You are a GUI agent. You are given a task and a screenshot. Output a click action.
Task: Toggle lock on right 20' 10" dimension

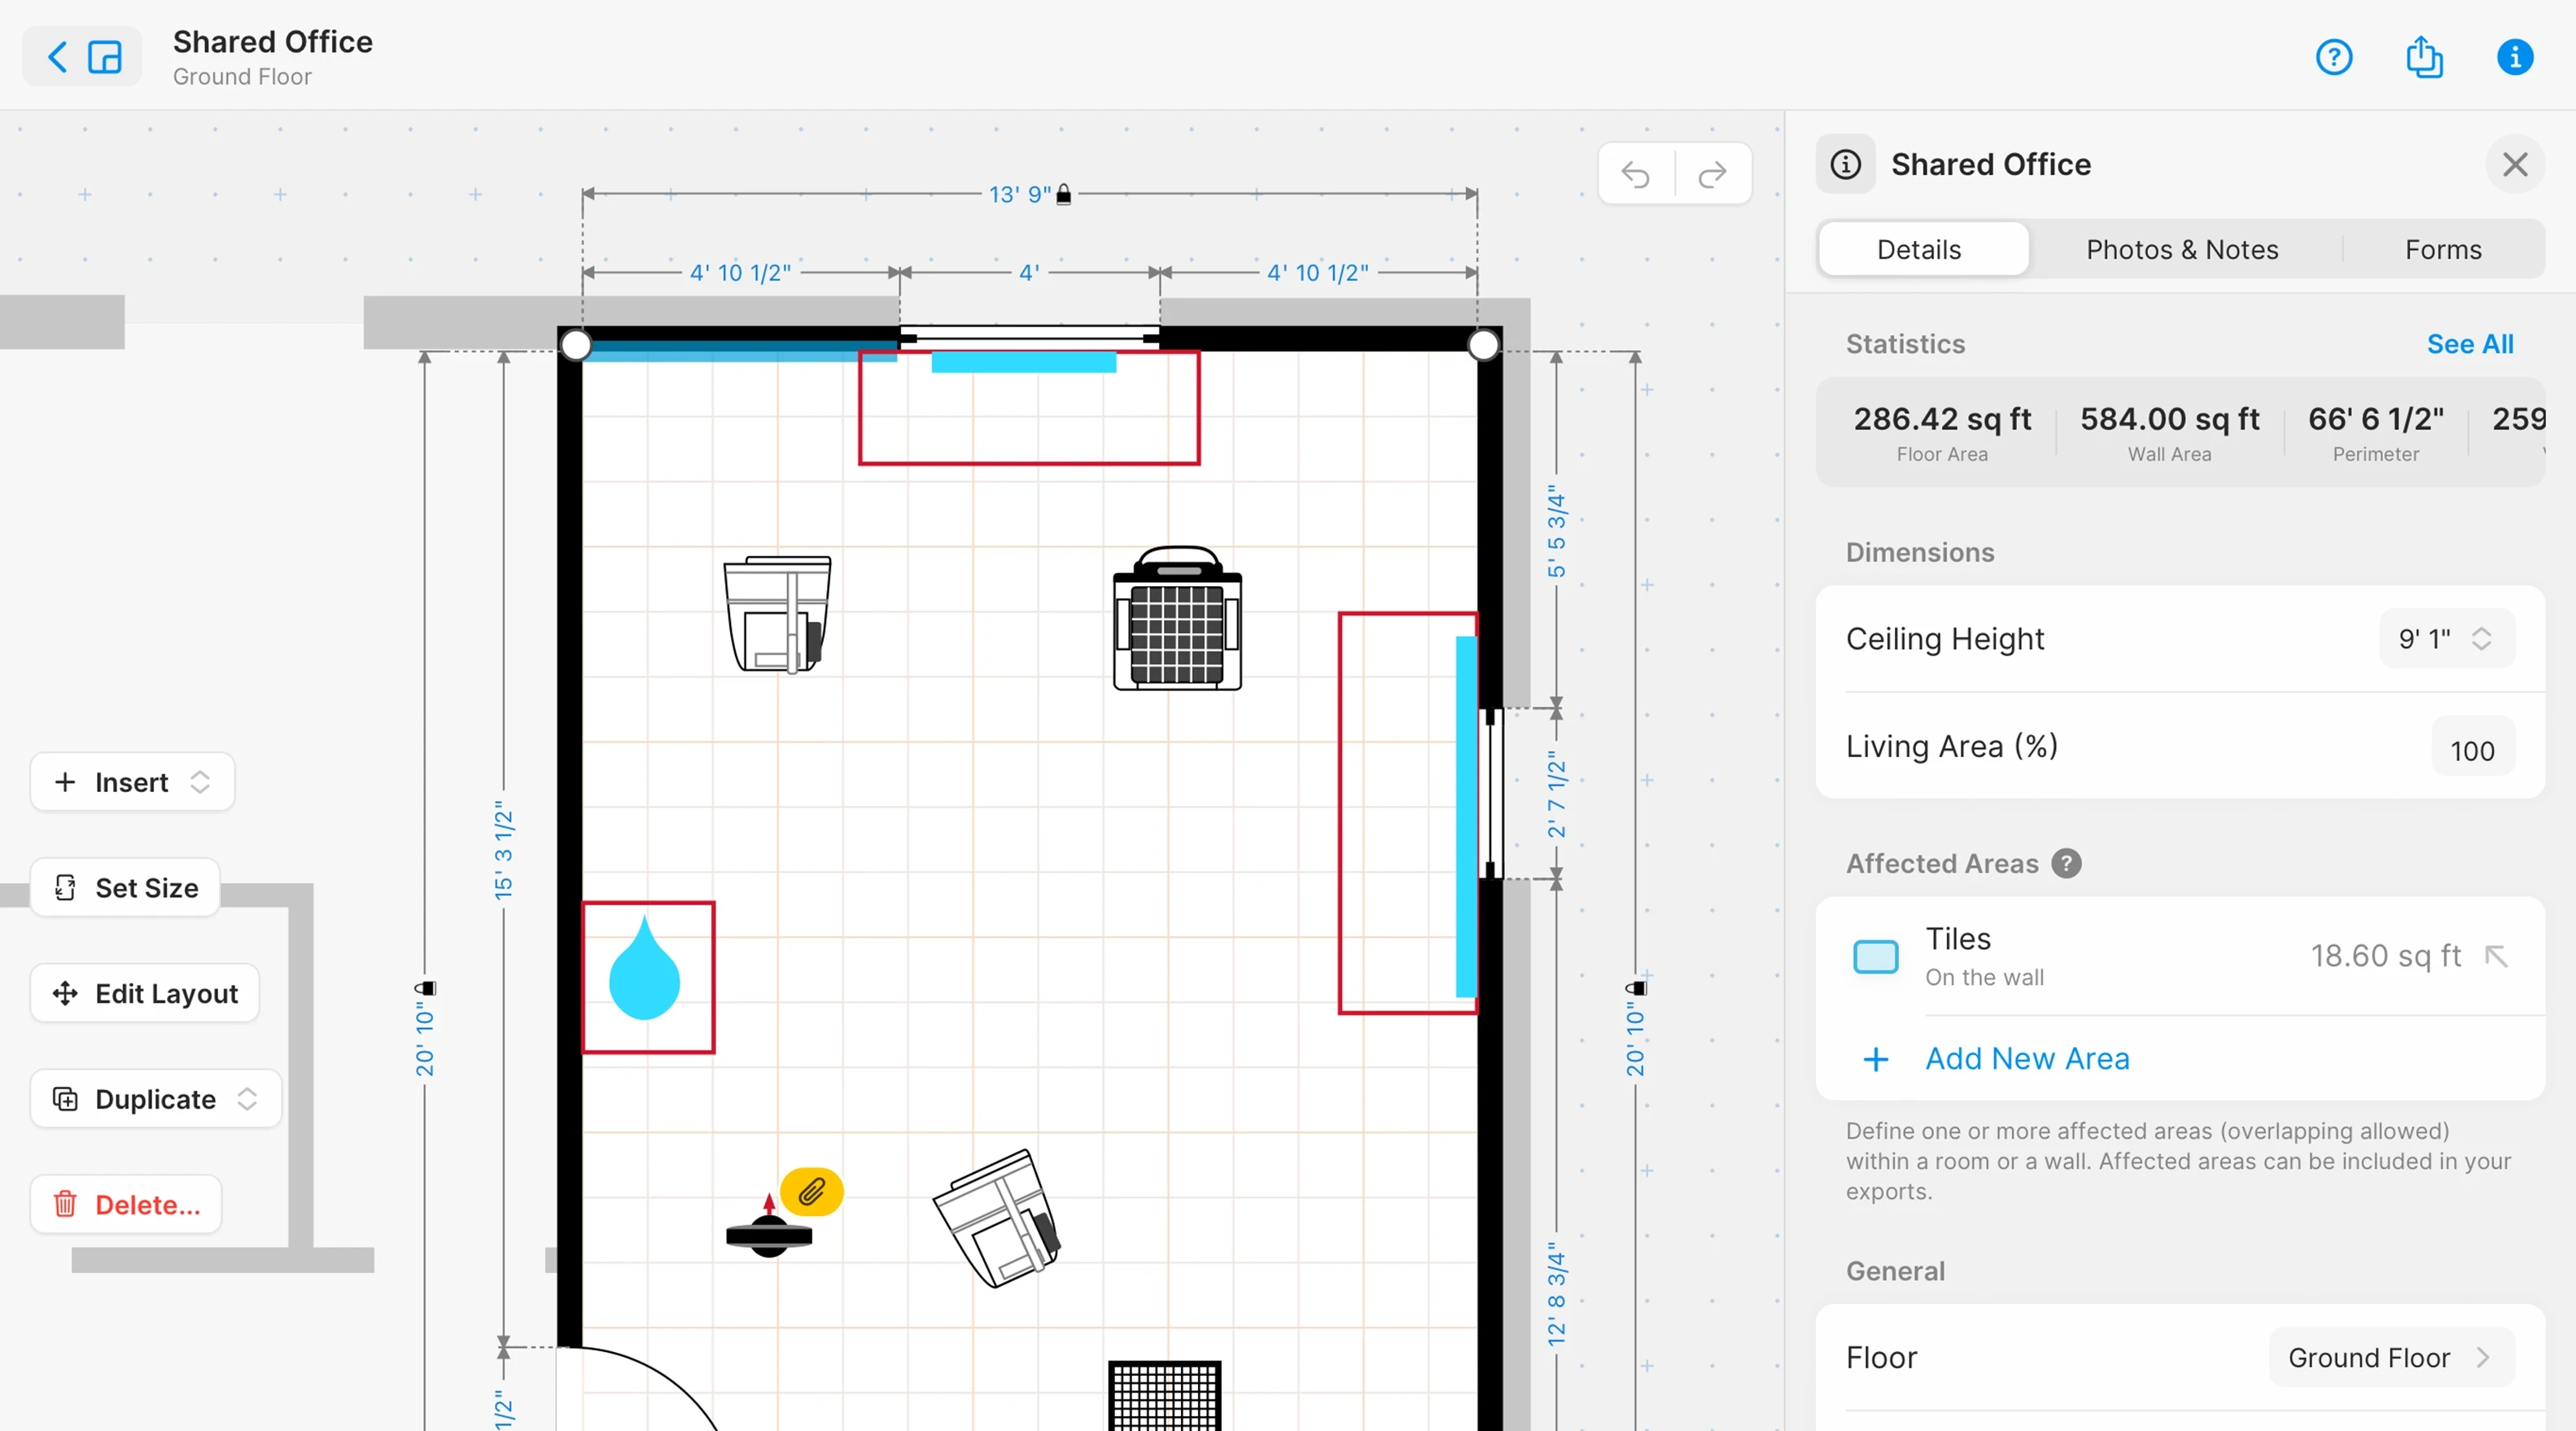[x=1636, y=988]
